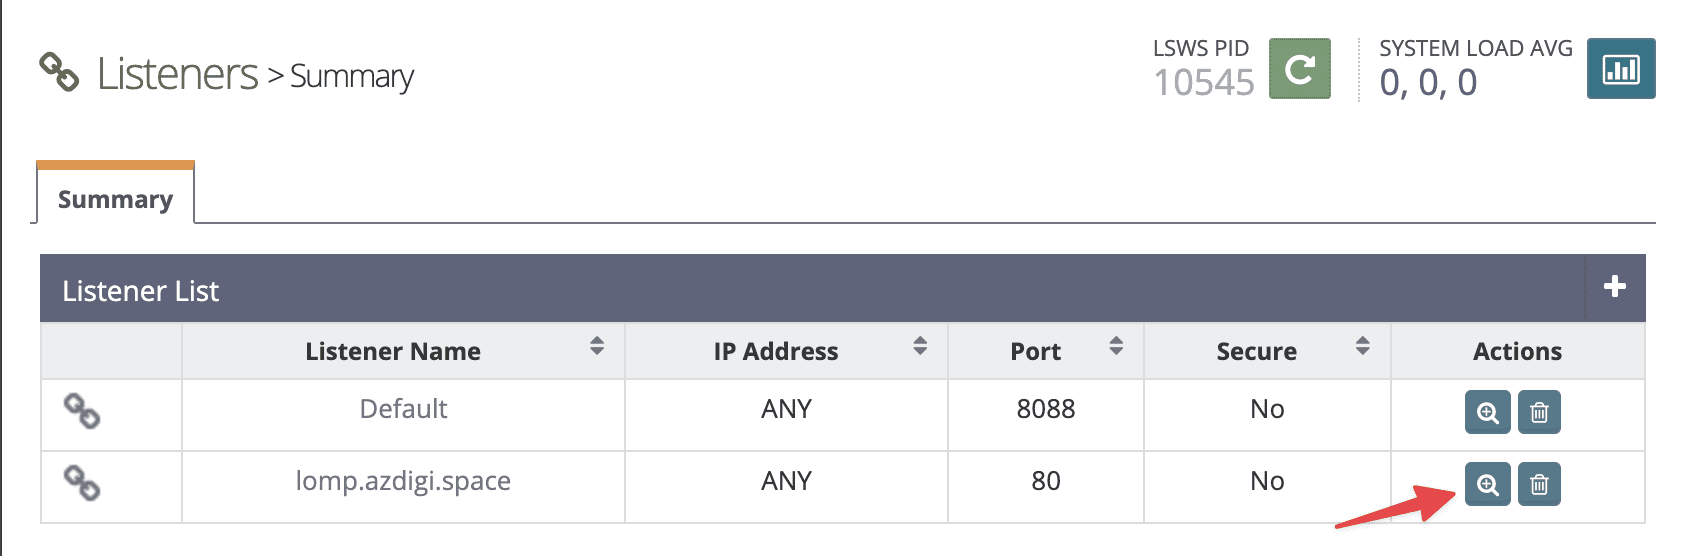
Task: Click the Default row link icon
Action: [82, 411]
